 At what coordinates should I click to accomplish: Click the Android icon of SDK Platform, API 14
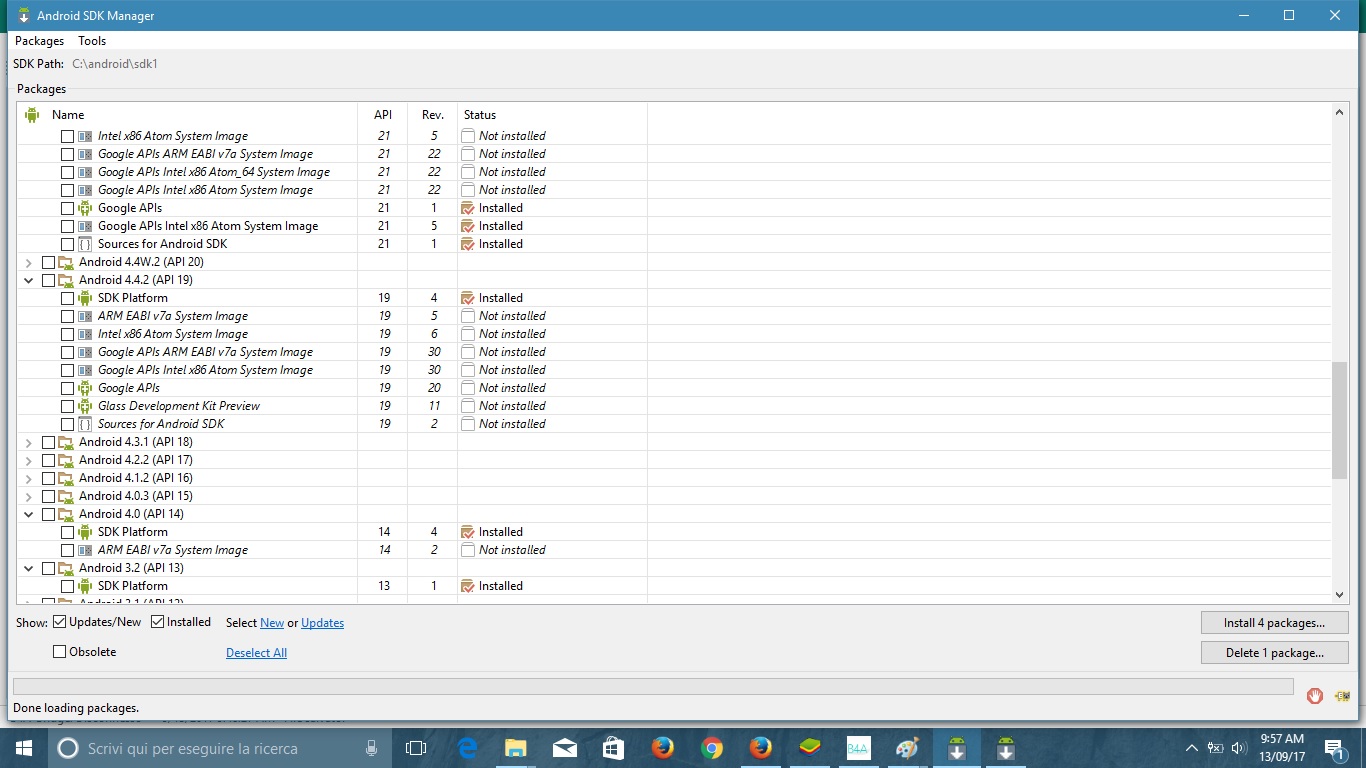85,532
